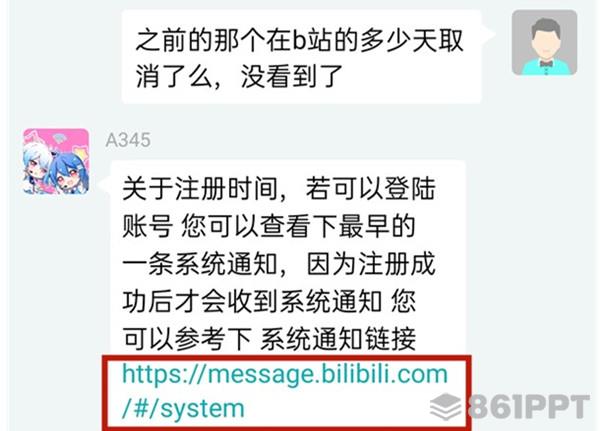Tap the pink anime avatar of A345
This screenshot has width=600, height=431.
(x=56, y=162)
